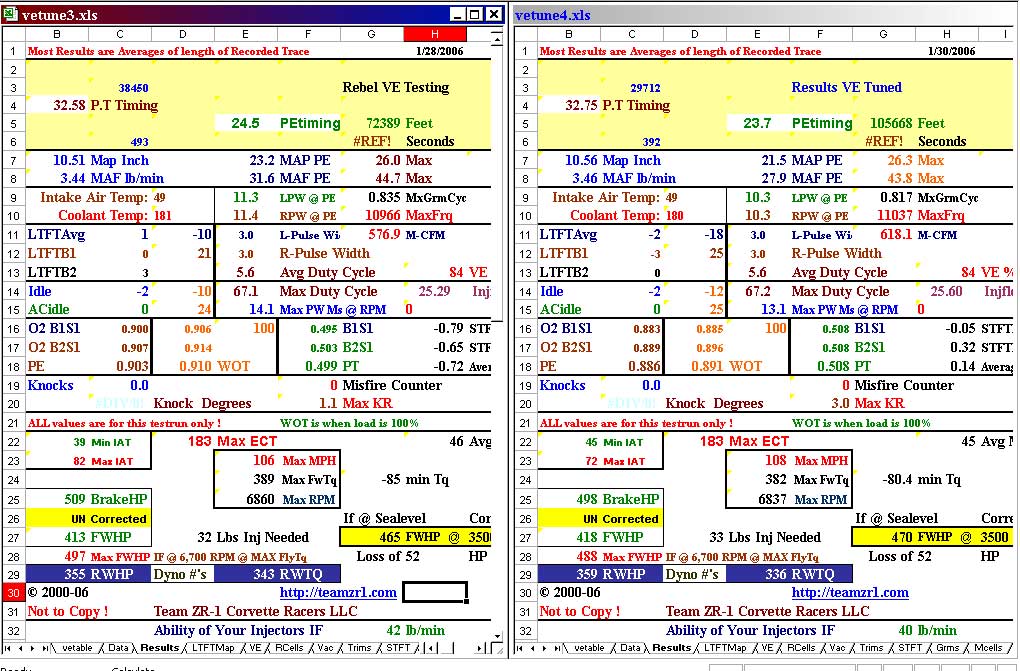Jump to last sheet tab in vetune3.xls

pyautogui.click(x=44, y=648)
